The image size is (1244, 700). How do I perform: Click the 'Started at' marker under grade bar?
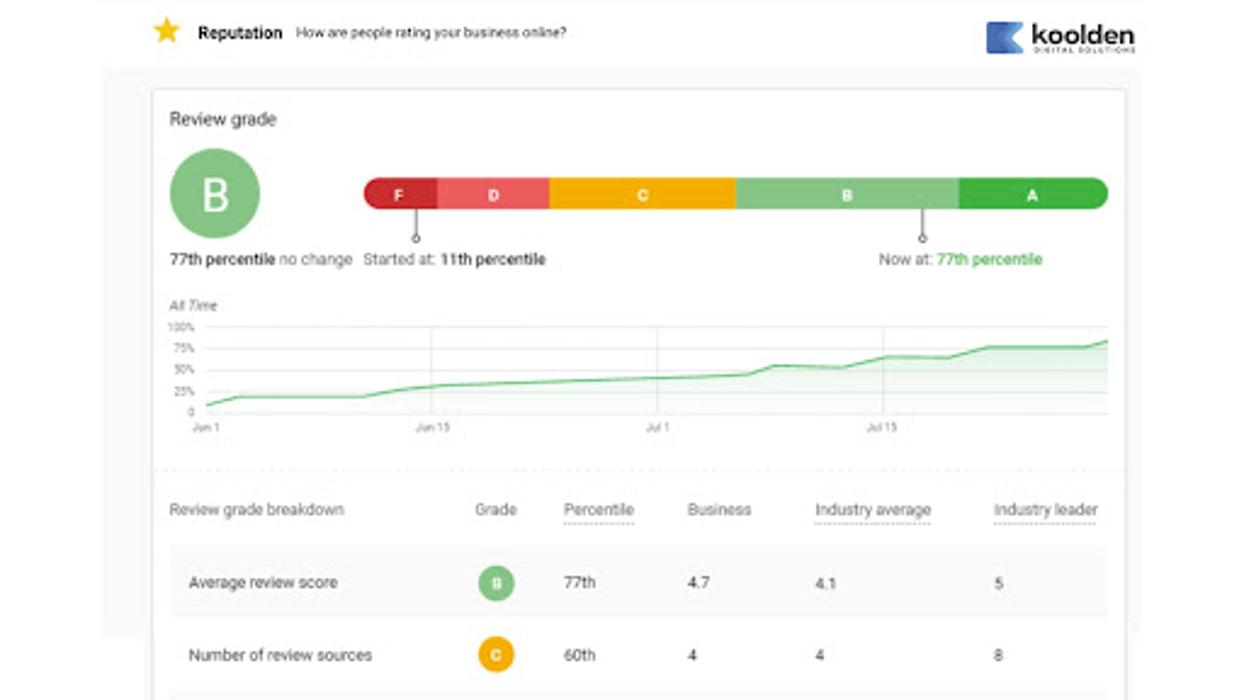pos(416,238)
